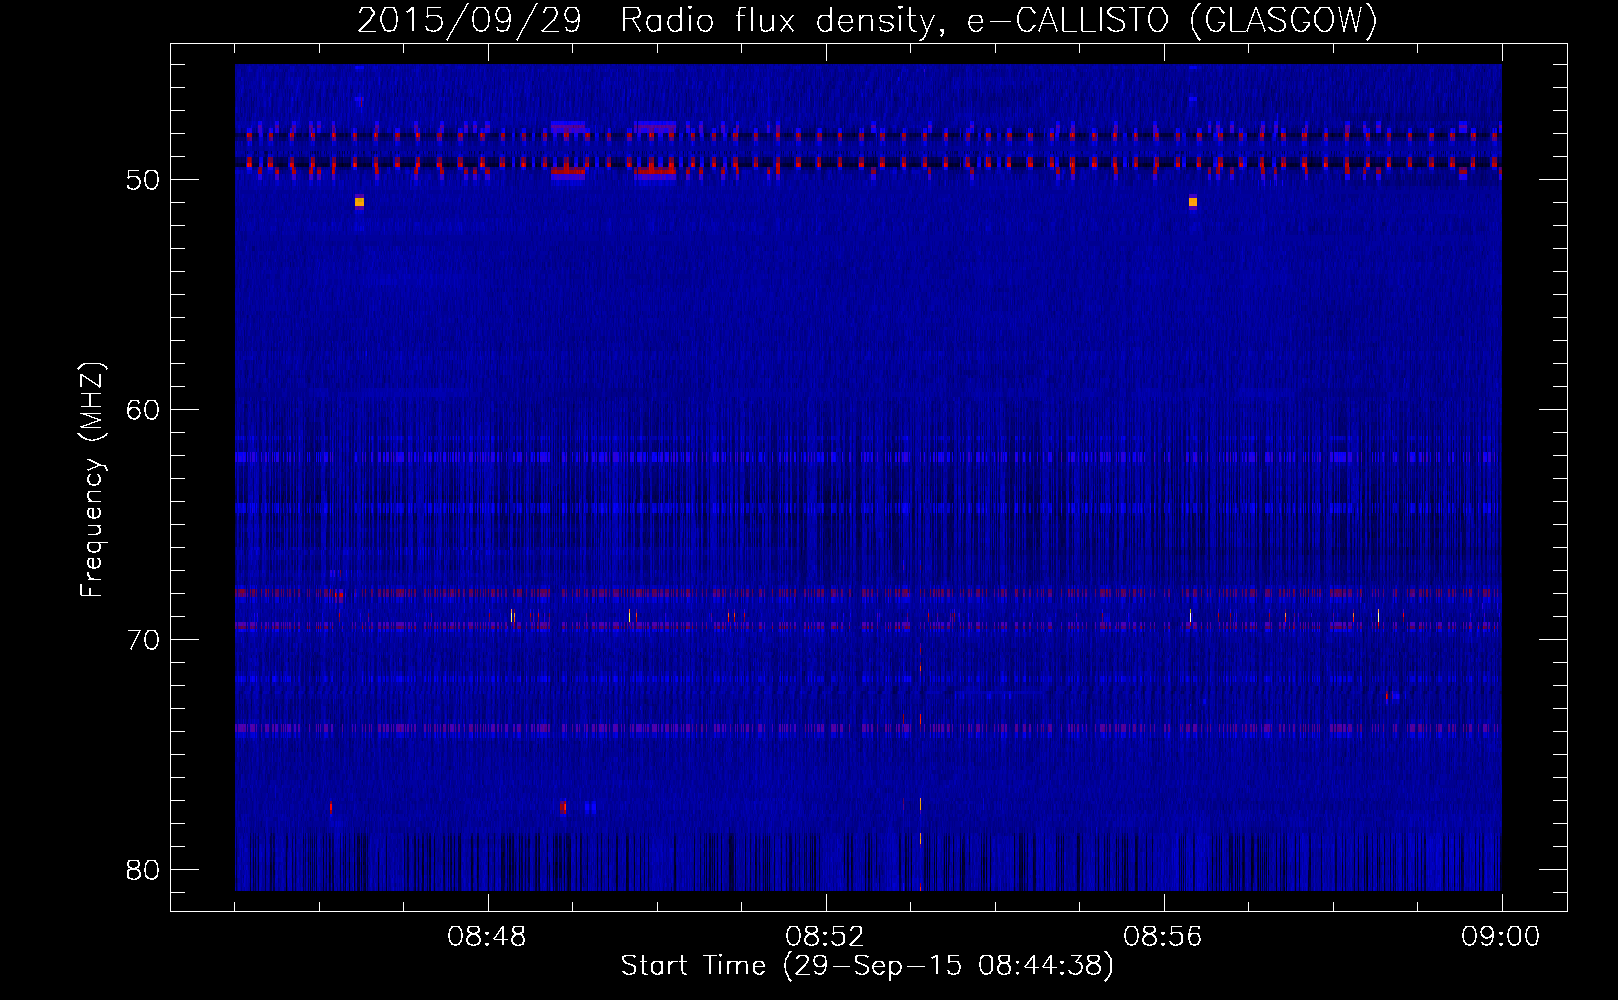This screenshot has width=1618, height=1000.
Task: Click the plot title text
Action: point(867,20)
